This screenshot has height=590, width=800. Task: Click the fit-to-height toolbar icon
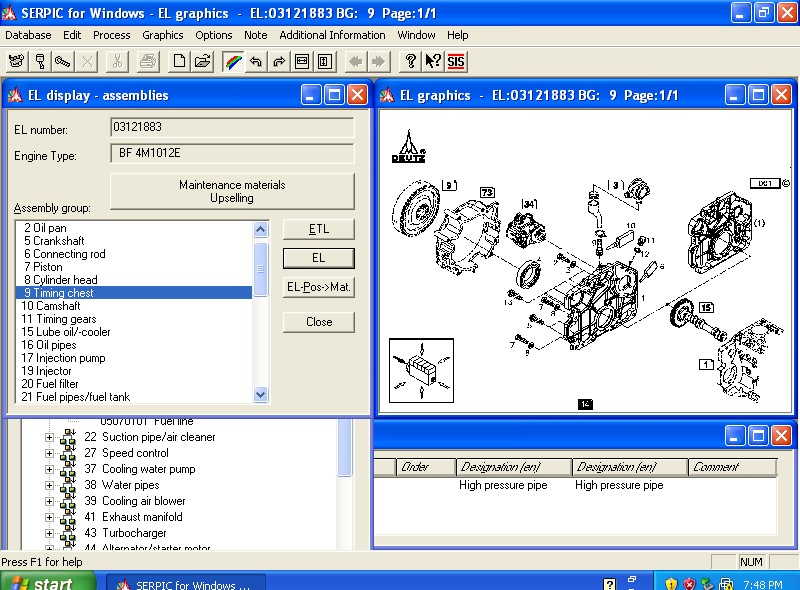click(x=325, y=62)
